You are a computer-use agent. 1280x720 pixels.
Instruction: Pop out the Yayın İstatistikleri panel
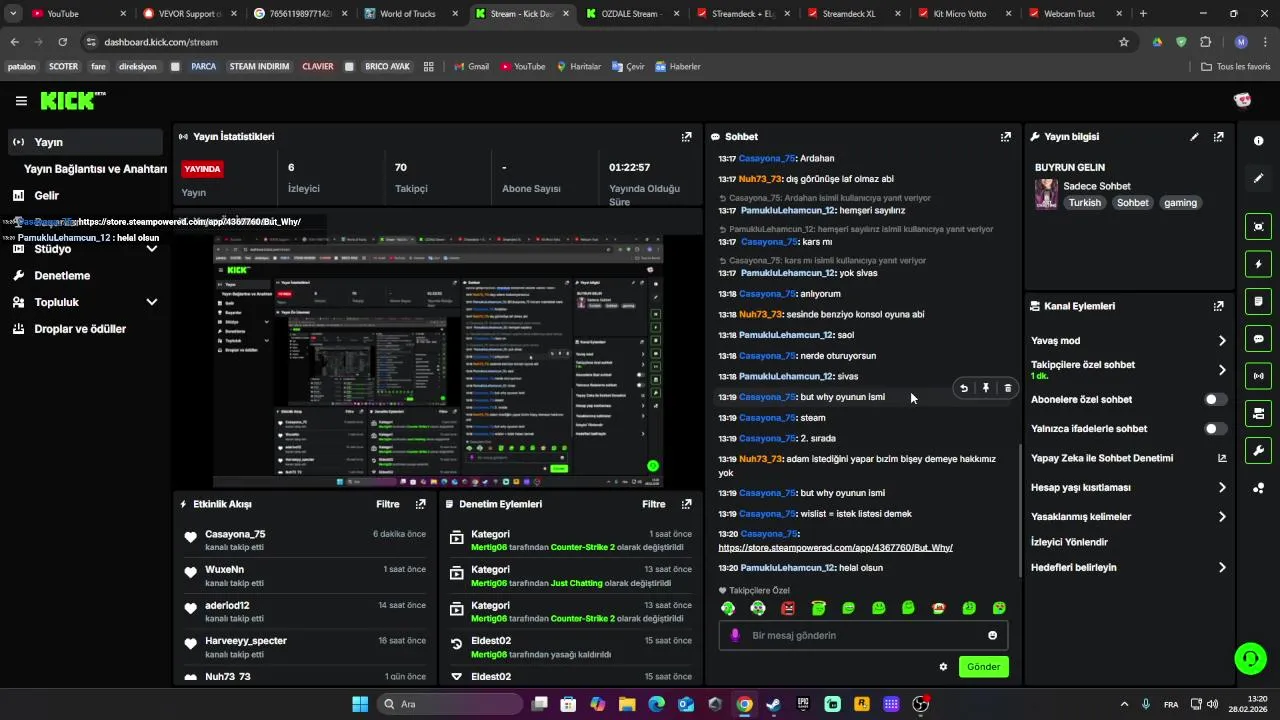click(686, 137)
